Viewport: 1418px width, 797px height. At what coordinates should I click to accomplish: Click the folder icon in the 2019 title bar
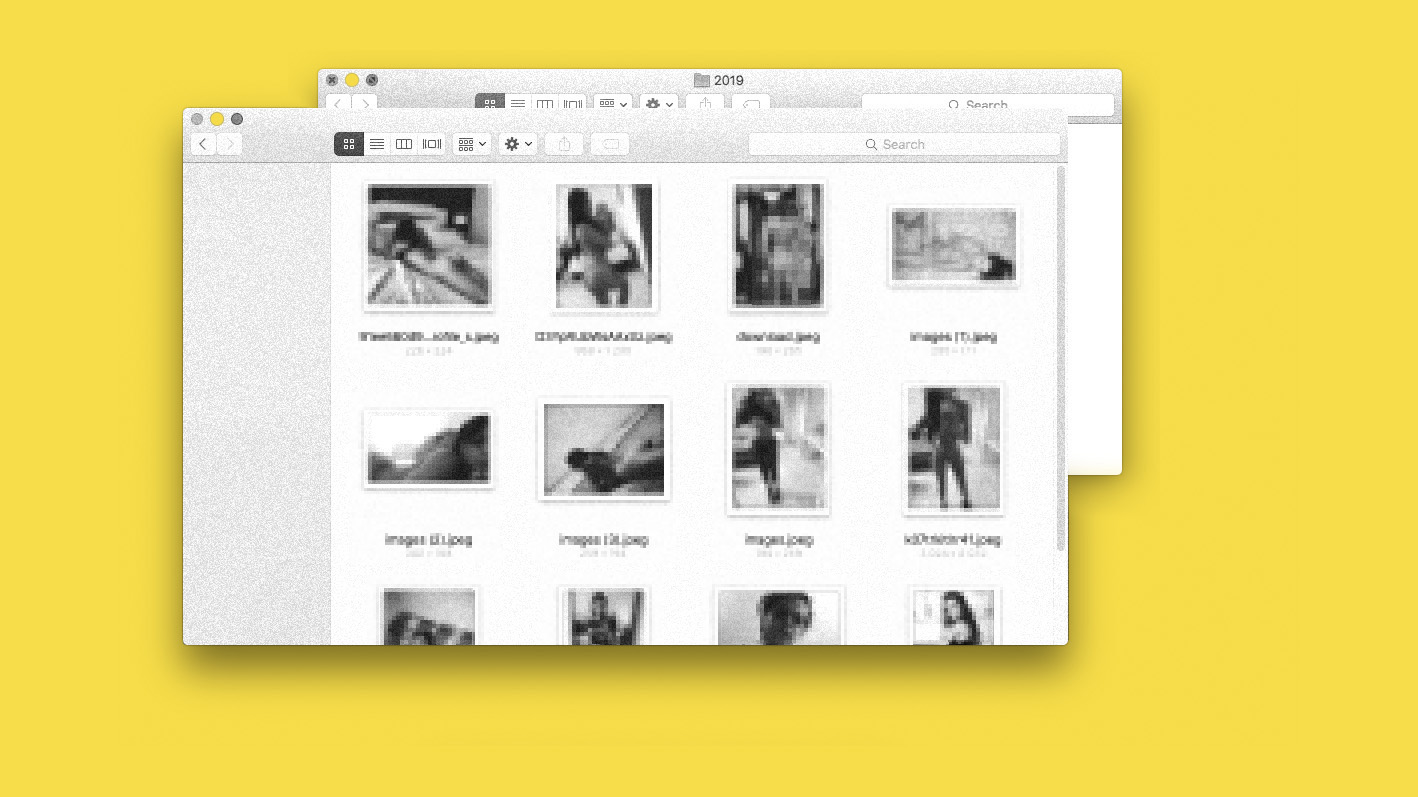702,80
